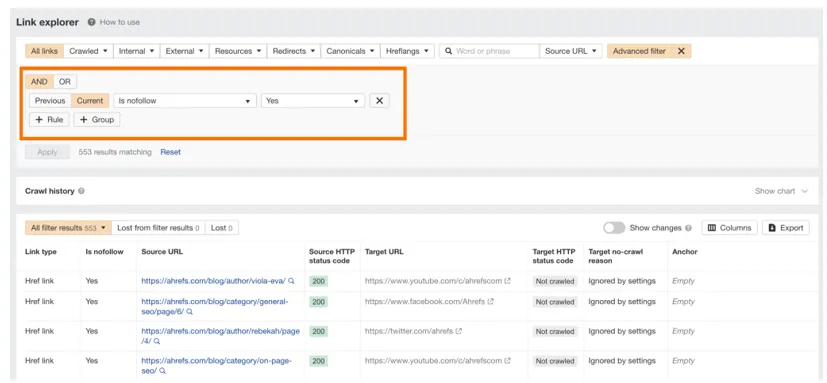Click the magnifier icon beside on-page-seo URL
Image resolution: width=827 pixels, height=383 pixels.
tap(162, 371)
